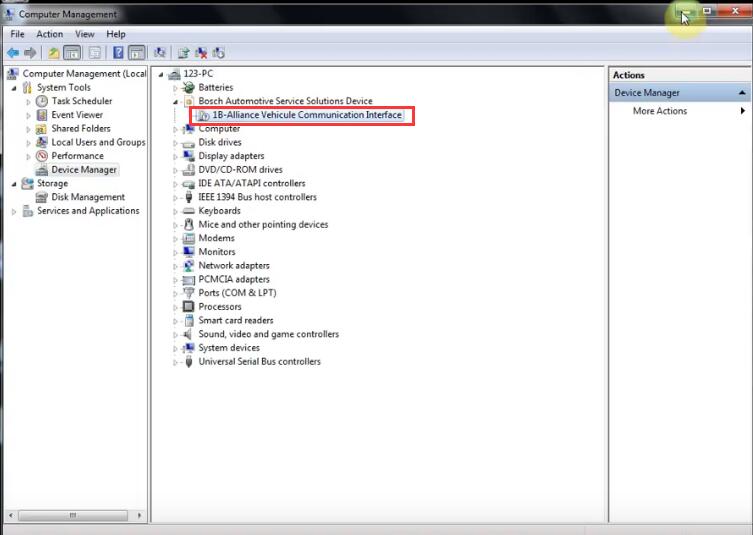Open the Action menu

tap(49, 34)
